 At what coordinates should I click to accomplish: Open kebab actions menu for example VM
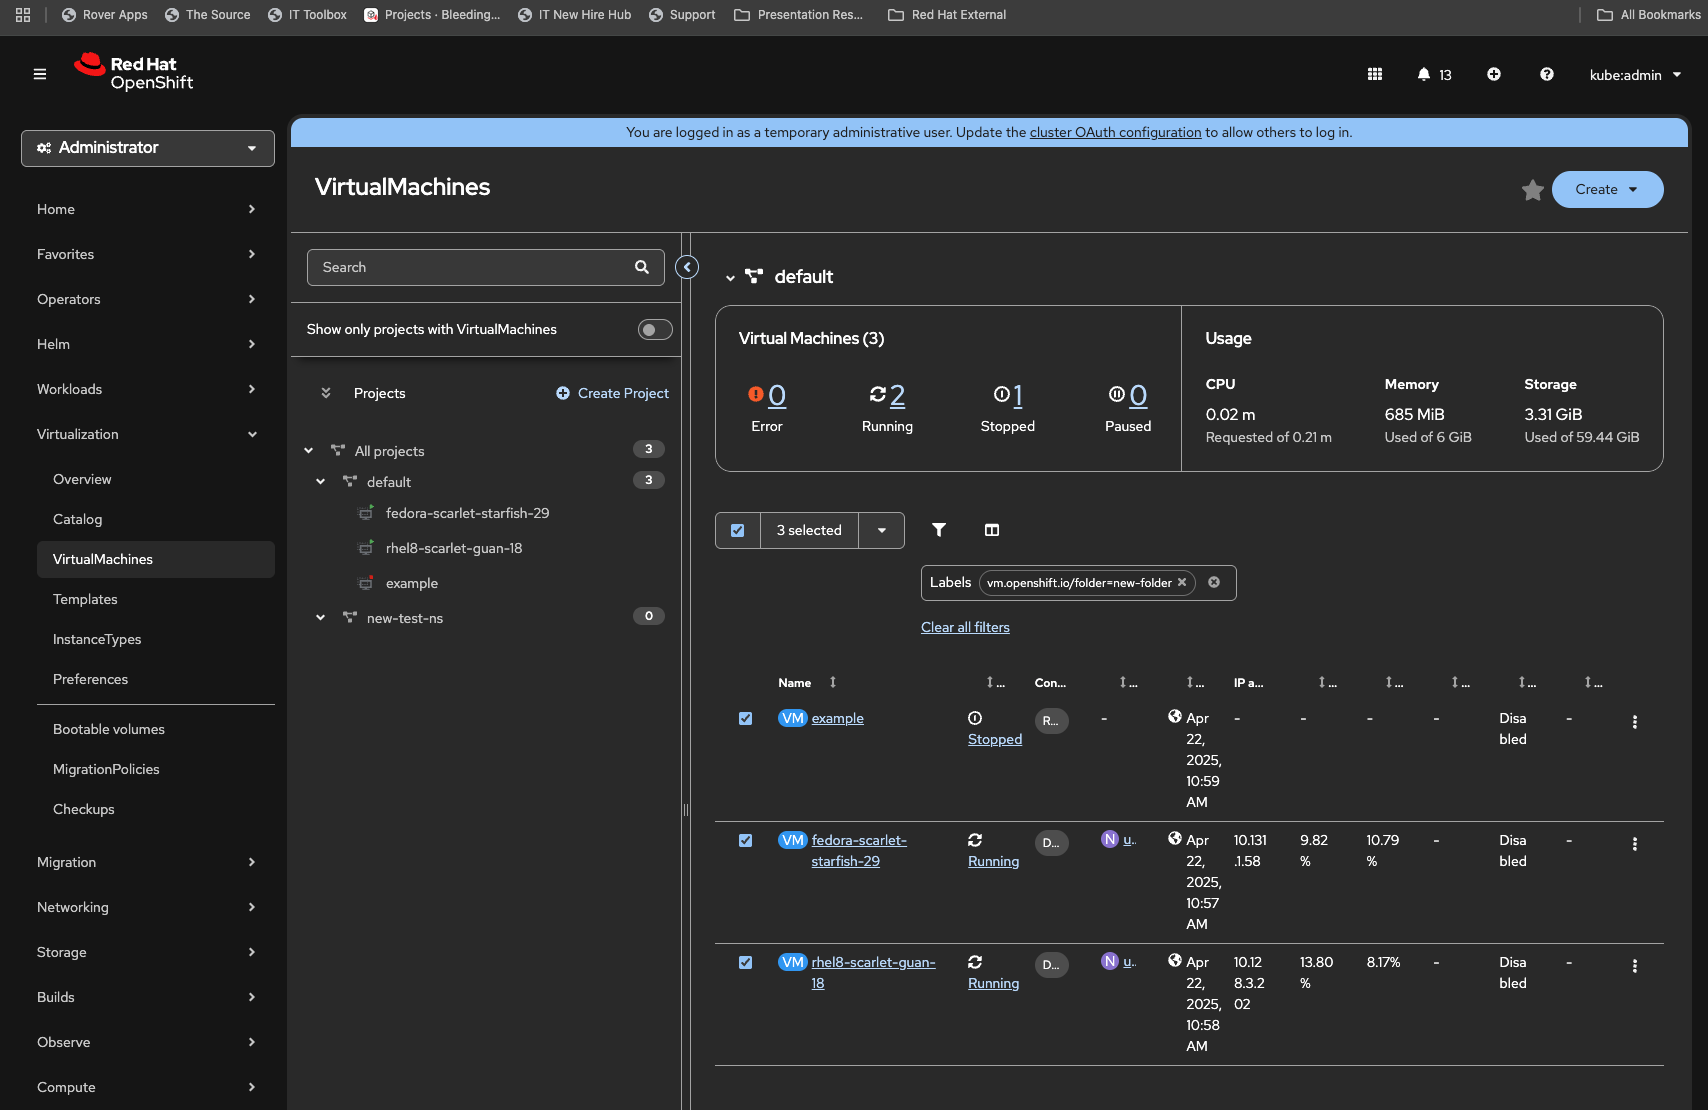click(1634, 722)
